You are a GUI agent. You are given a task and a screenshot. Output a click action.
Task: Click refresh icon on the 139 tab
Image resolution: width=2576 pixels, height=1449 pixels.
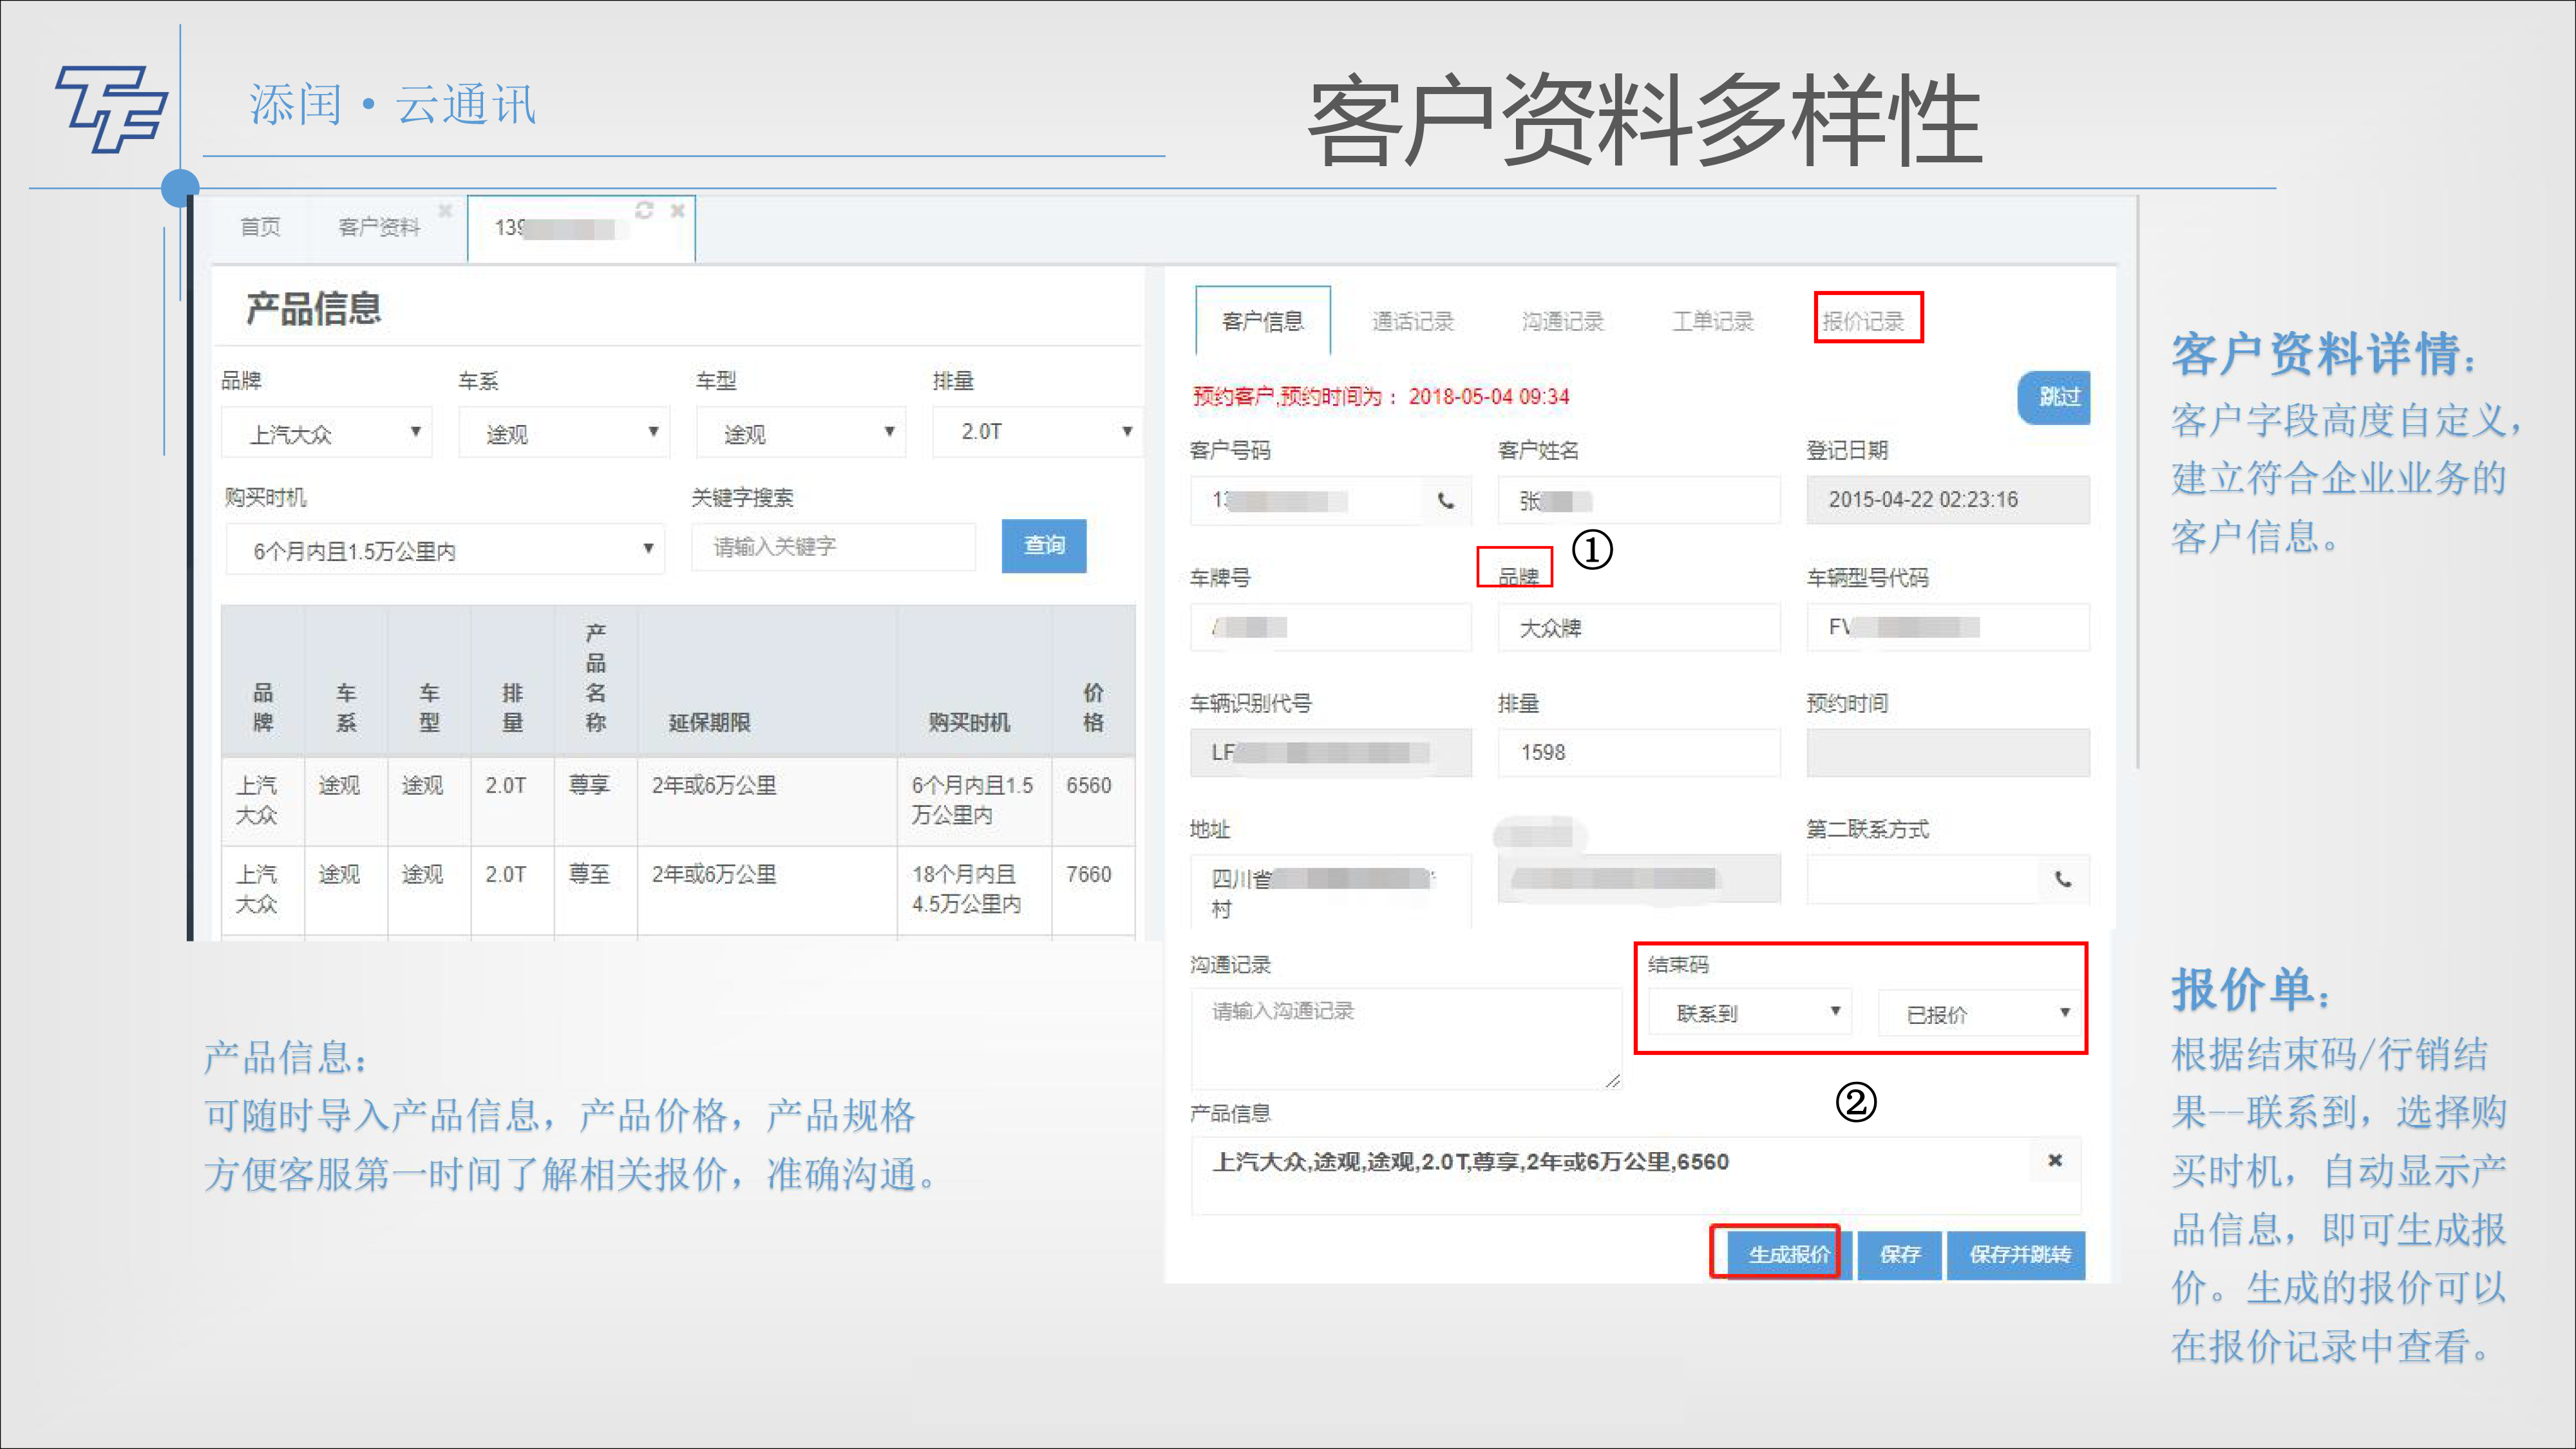tap(644, 210)
